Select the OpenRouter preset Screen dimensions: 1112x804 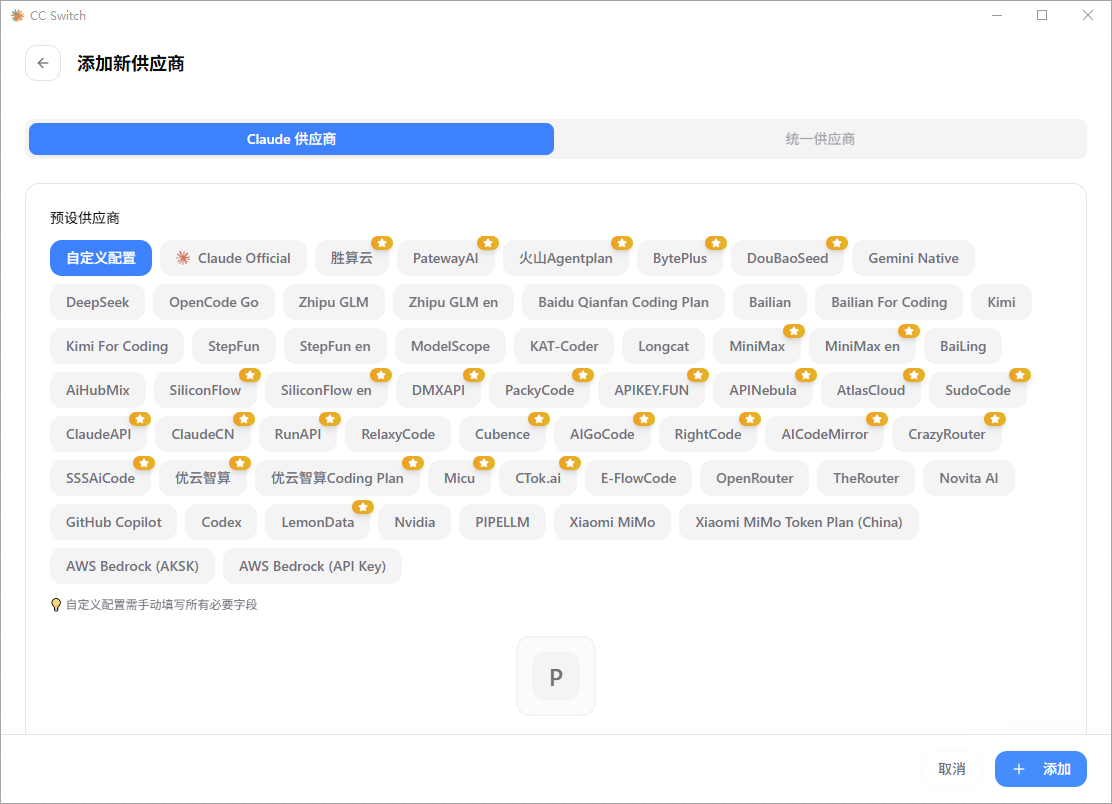coord(755,478)
